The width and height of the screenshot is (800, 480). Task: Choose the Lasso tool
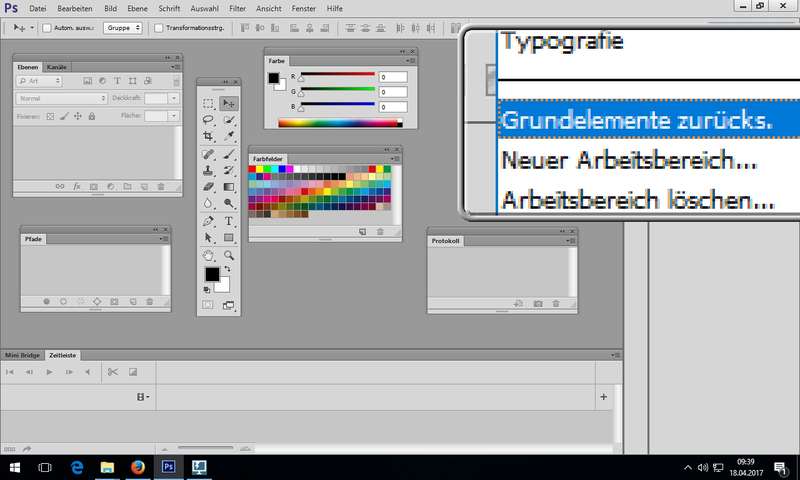(x=208, y=119)
